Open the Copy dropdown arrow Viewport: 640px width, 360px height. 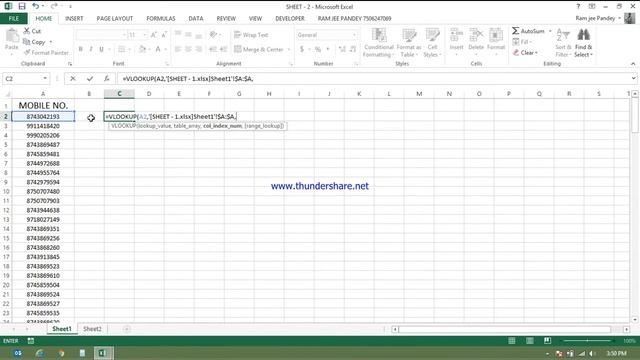(51, 42)
